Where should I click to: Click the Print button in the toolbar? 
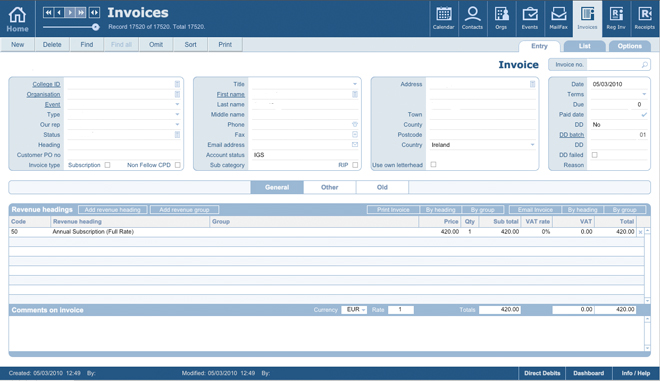coord(225,45)
